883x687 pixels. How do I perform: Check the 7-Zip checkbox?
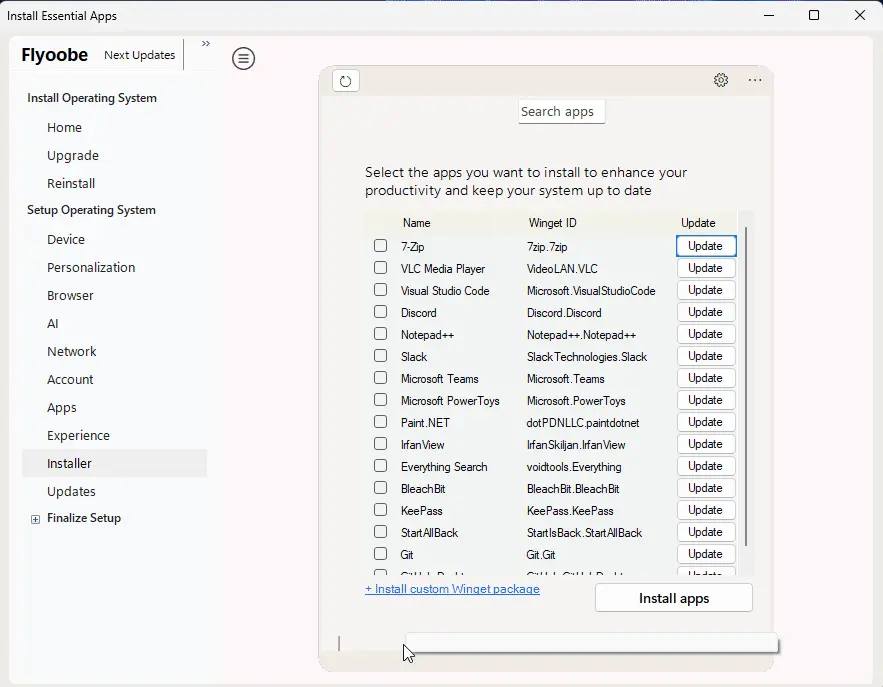click(380, 246)
